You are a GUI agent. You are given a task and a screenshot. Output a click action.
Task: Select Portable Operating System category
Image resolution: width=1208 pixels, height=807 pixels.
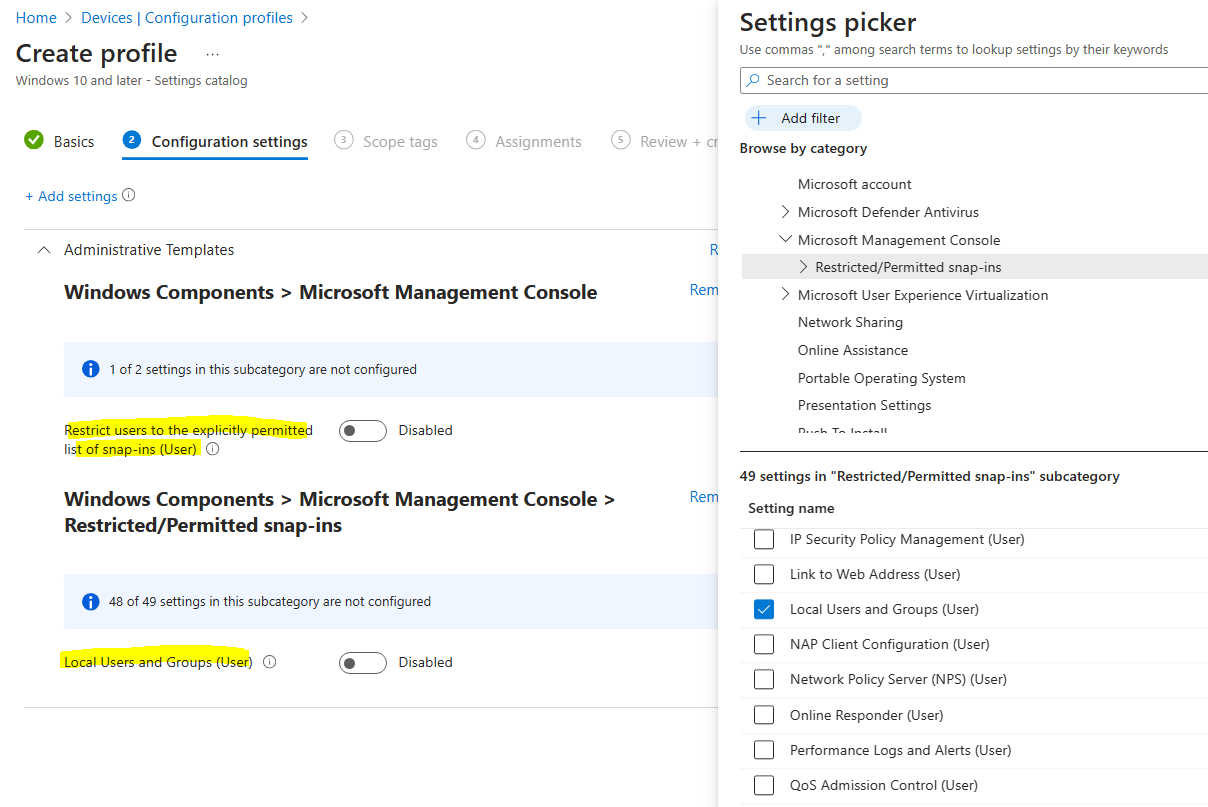[x=882, y=378]
